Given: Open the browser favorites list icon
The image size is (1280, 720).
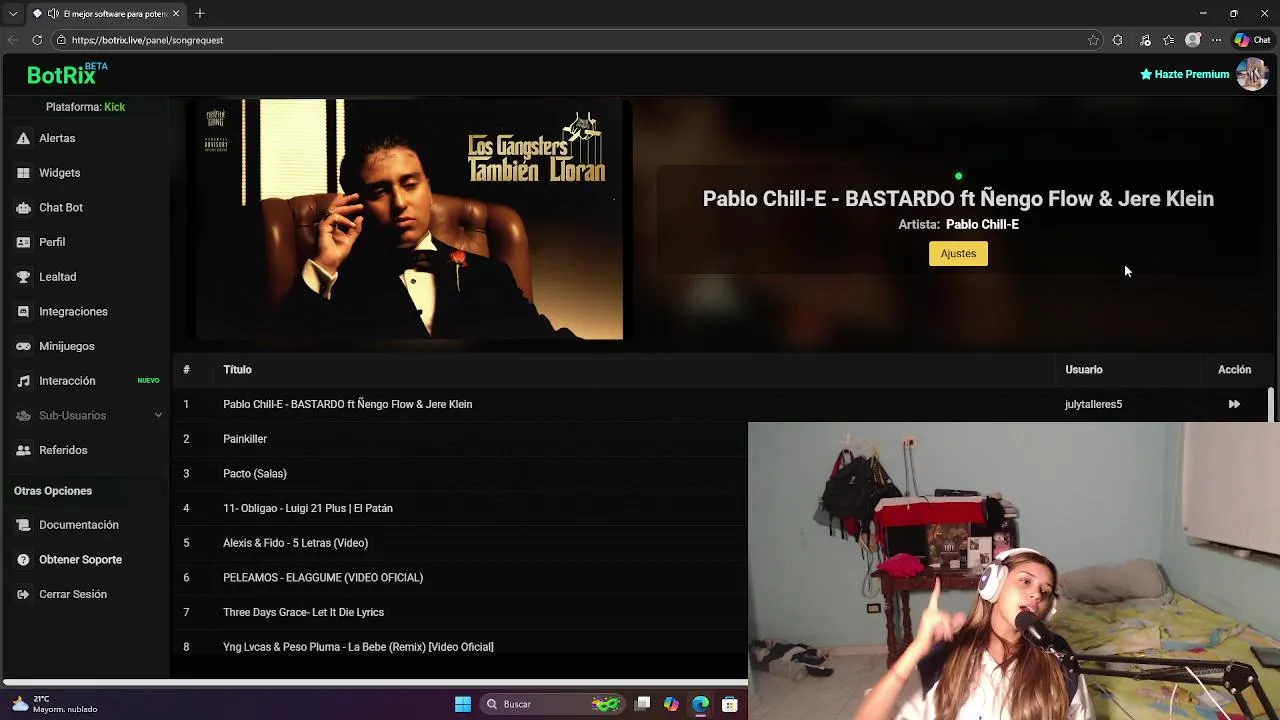Looking at the screenshot, I should point(1169,40).
